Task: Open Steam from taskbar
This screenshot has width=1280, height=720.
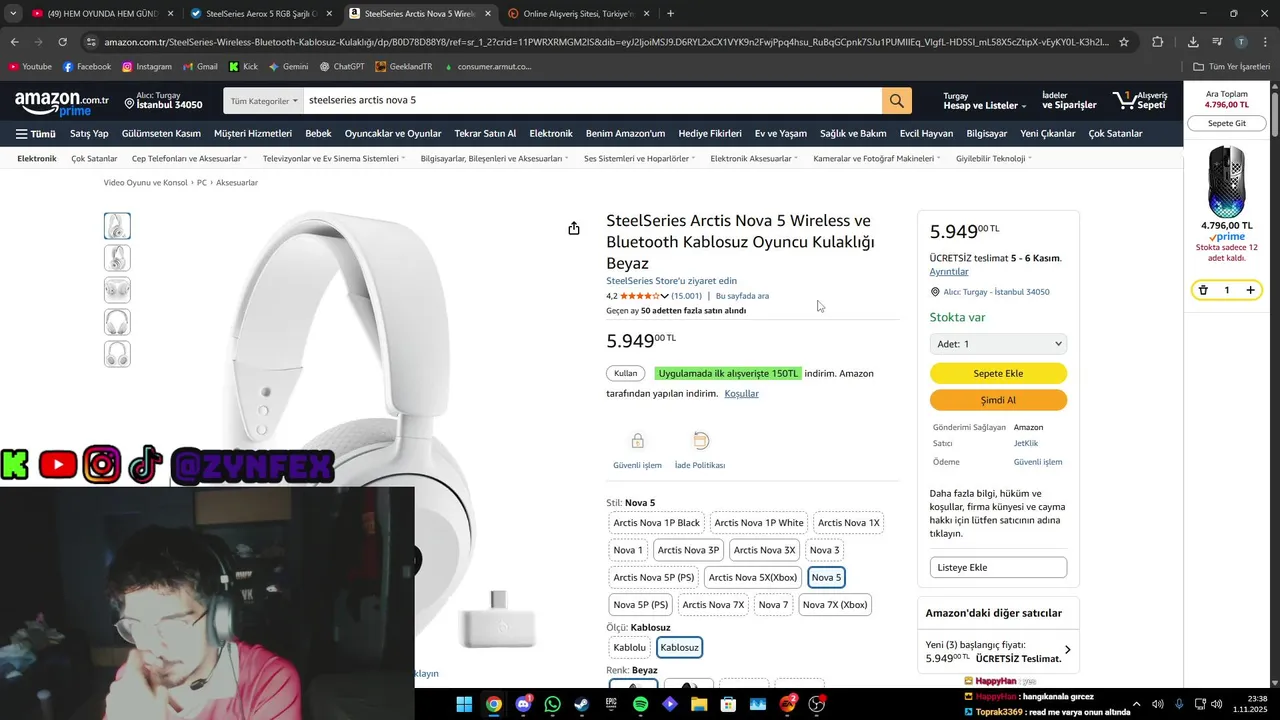Action: (x=582, y=705)
